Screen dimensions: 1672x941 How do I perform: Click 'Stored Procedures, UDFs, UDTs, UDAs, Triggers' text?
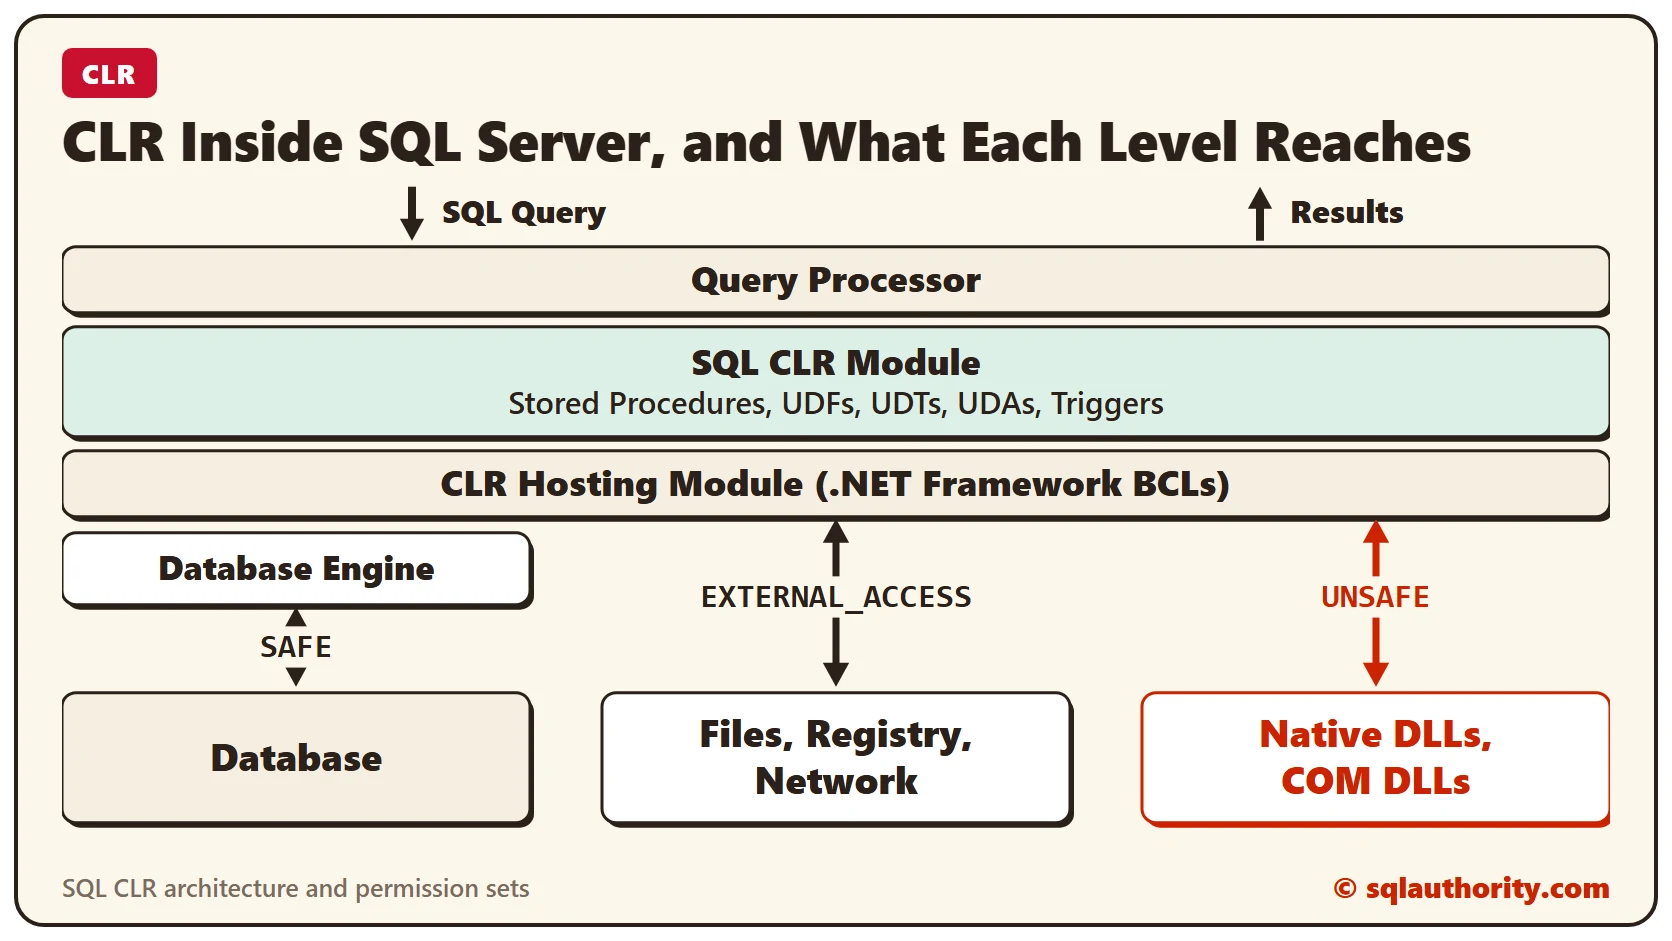point(836,403)
